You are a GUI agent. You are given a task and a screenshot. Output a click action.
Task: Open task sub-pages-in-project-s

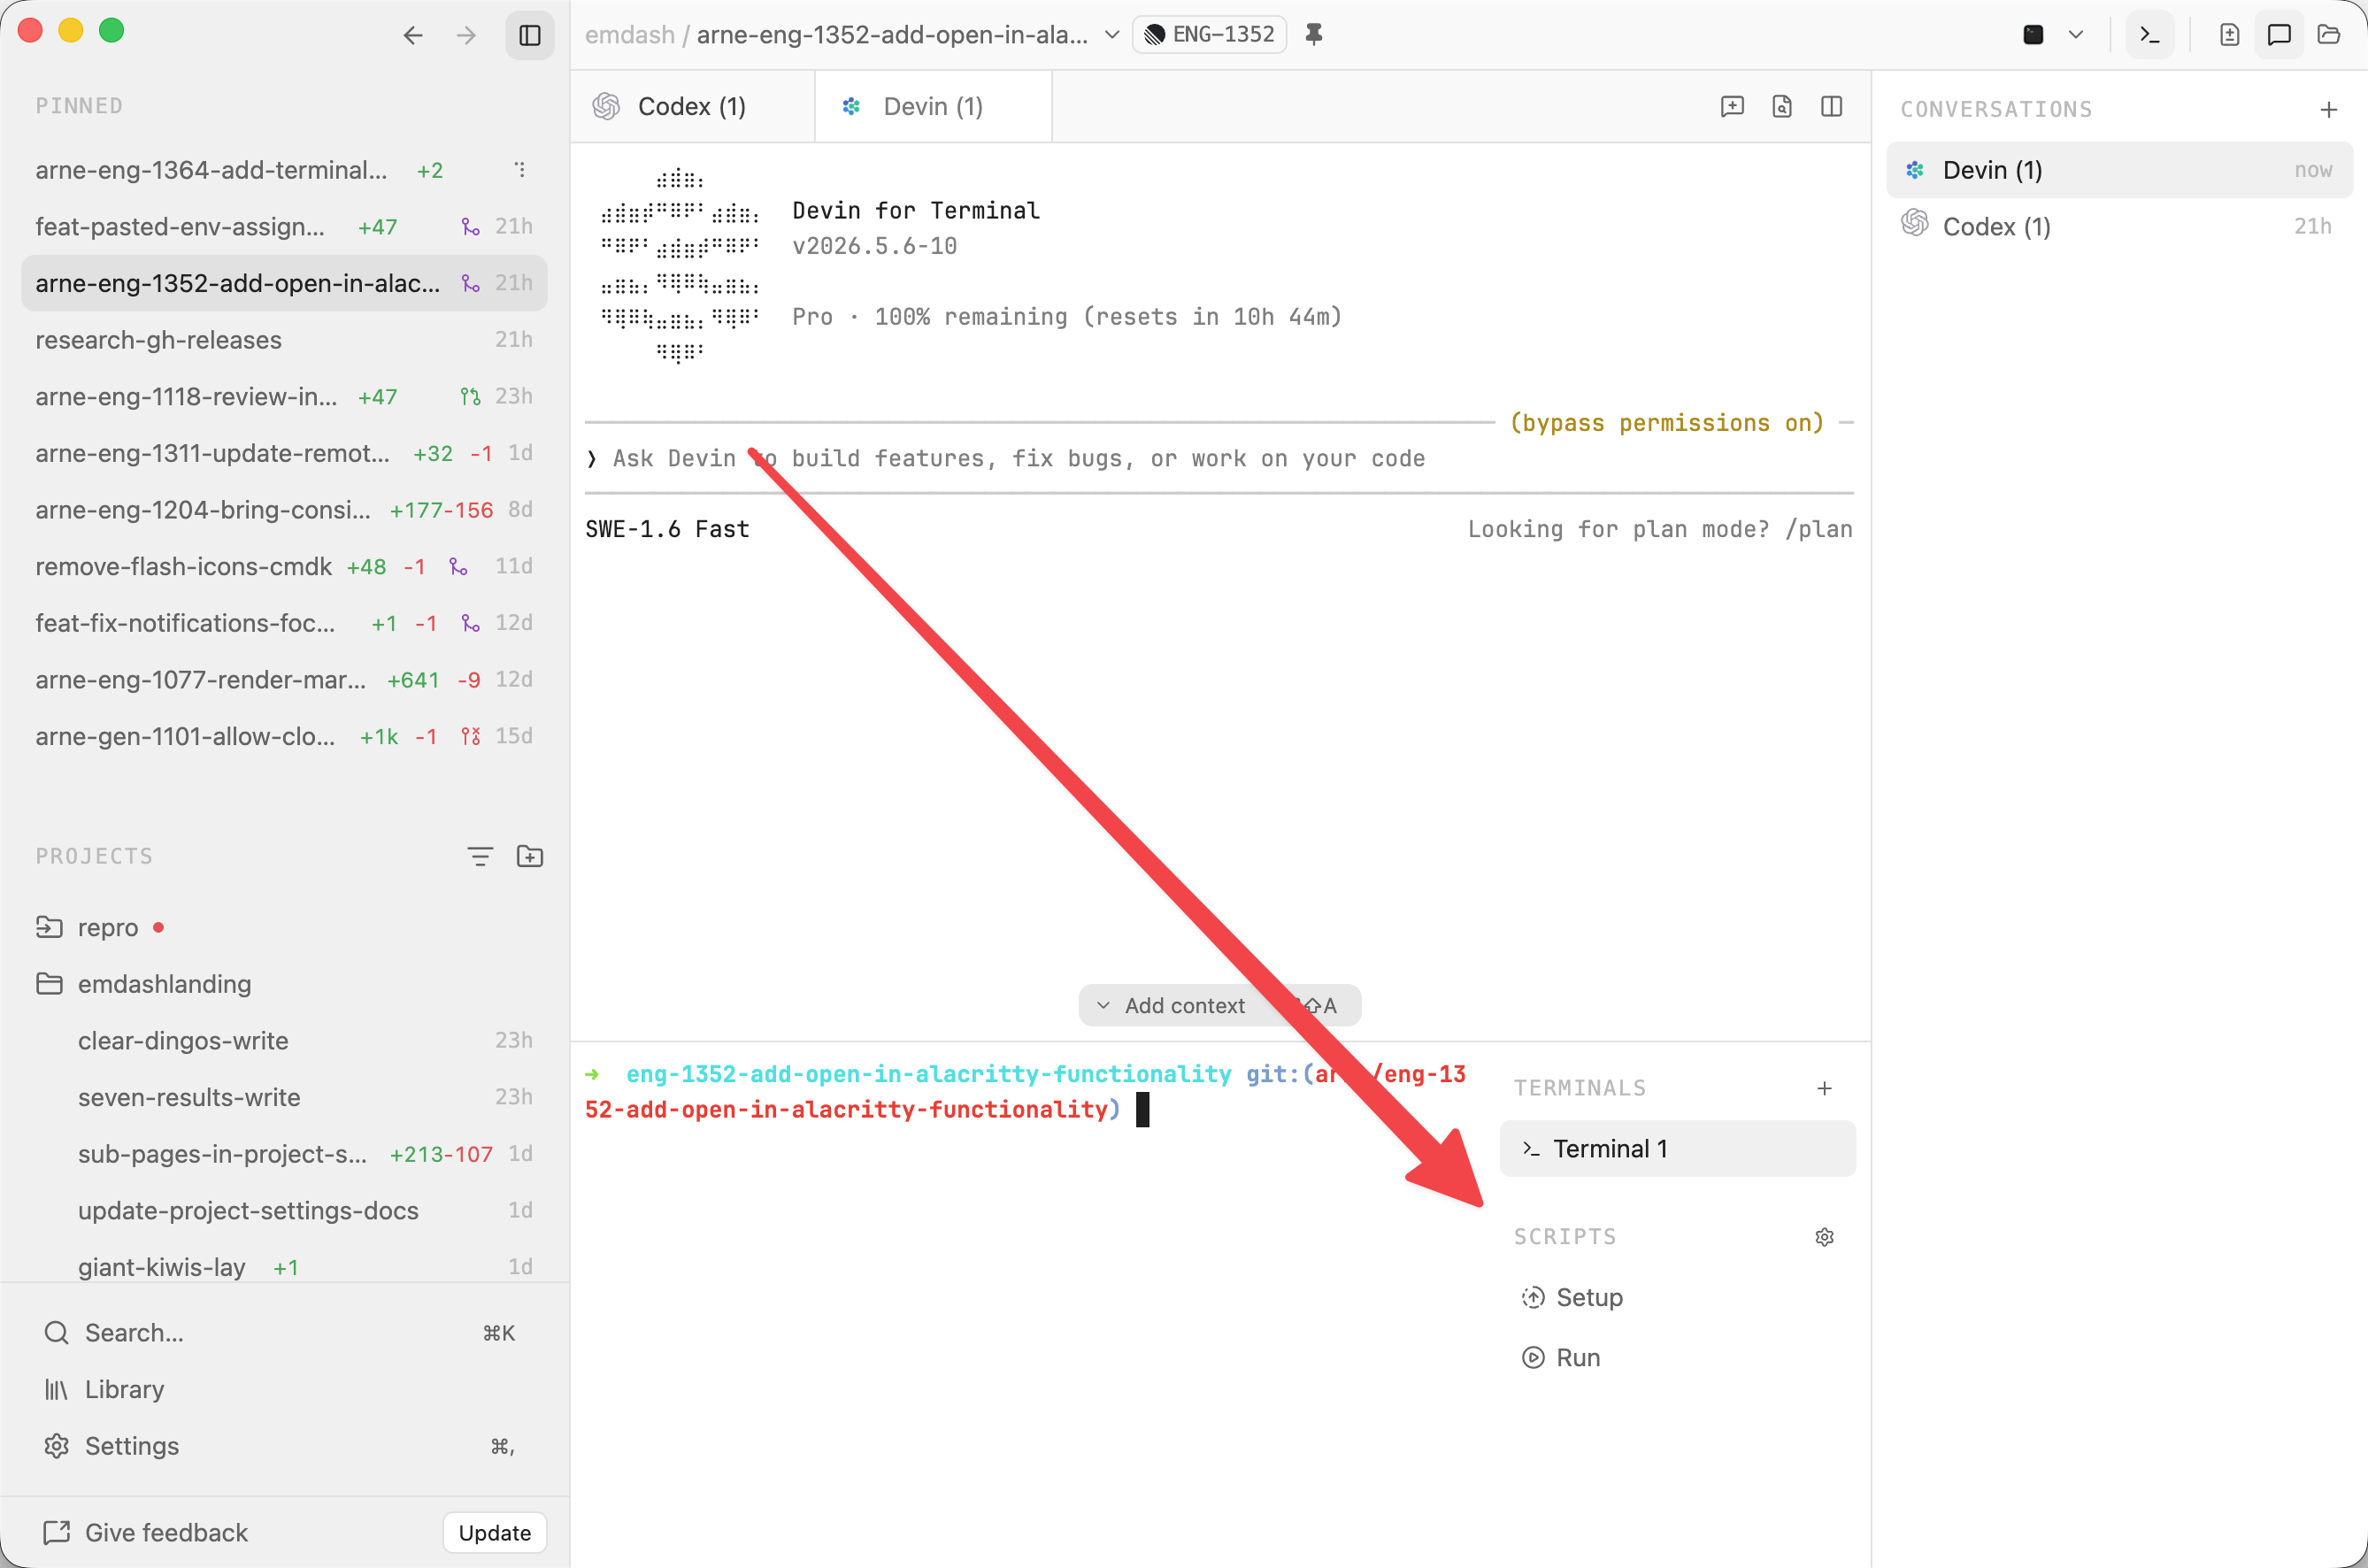tap(284, 1154)
